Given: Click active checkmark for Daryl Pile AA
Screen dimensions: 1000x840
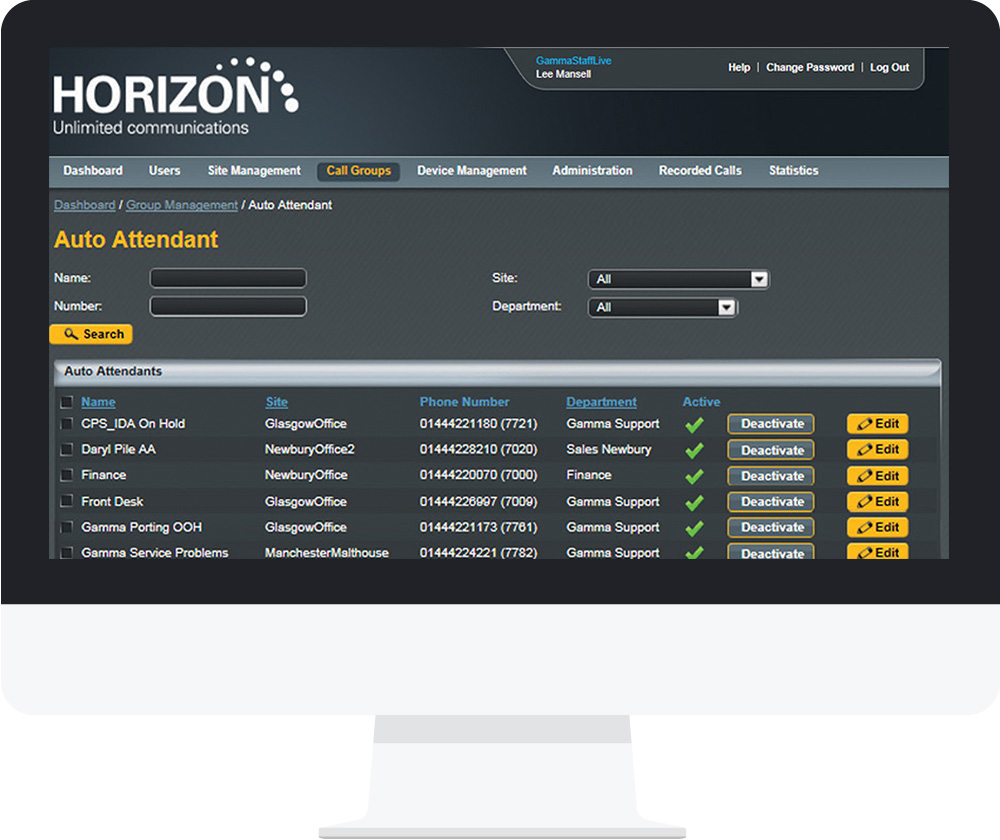Looking at the screenshot, I should pyautogui.click(x=694, y=450).
